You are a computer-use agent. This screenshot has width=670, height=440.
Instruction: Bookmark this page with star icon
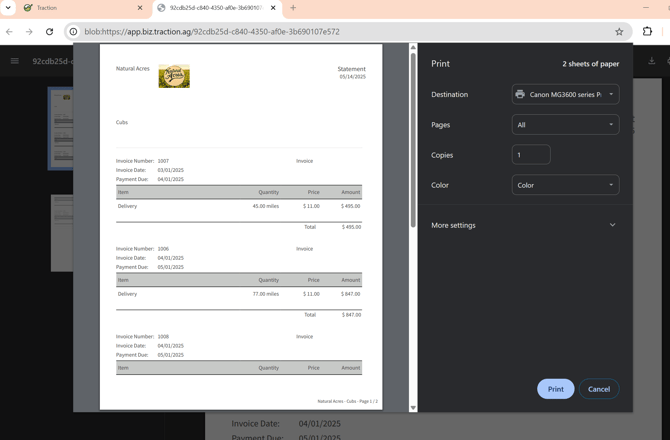pos(619,32)
